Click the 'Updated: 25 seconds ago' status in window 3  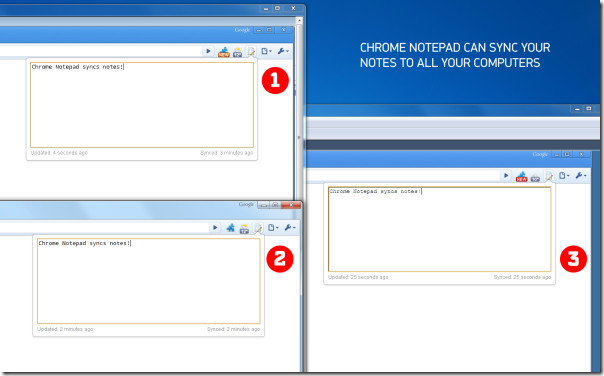pyautogui.click(x=358, y=277)
